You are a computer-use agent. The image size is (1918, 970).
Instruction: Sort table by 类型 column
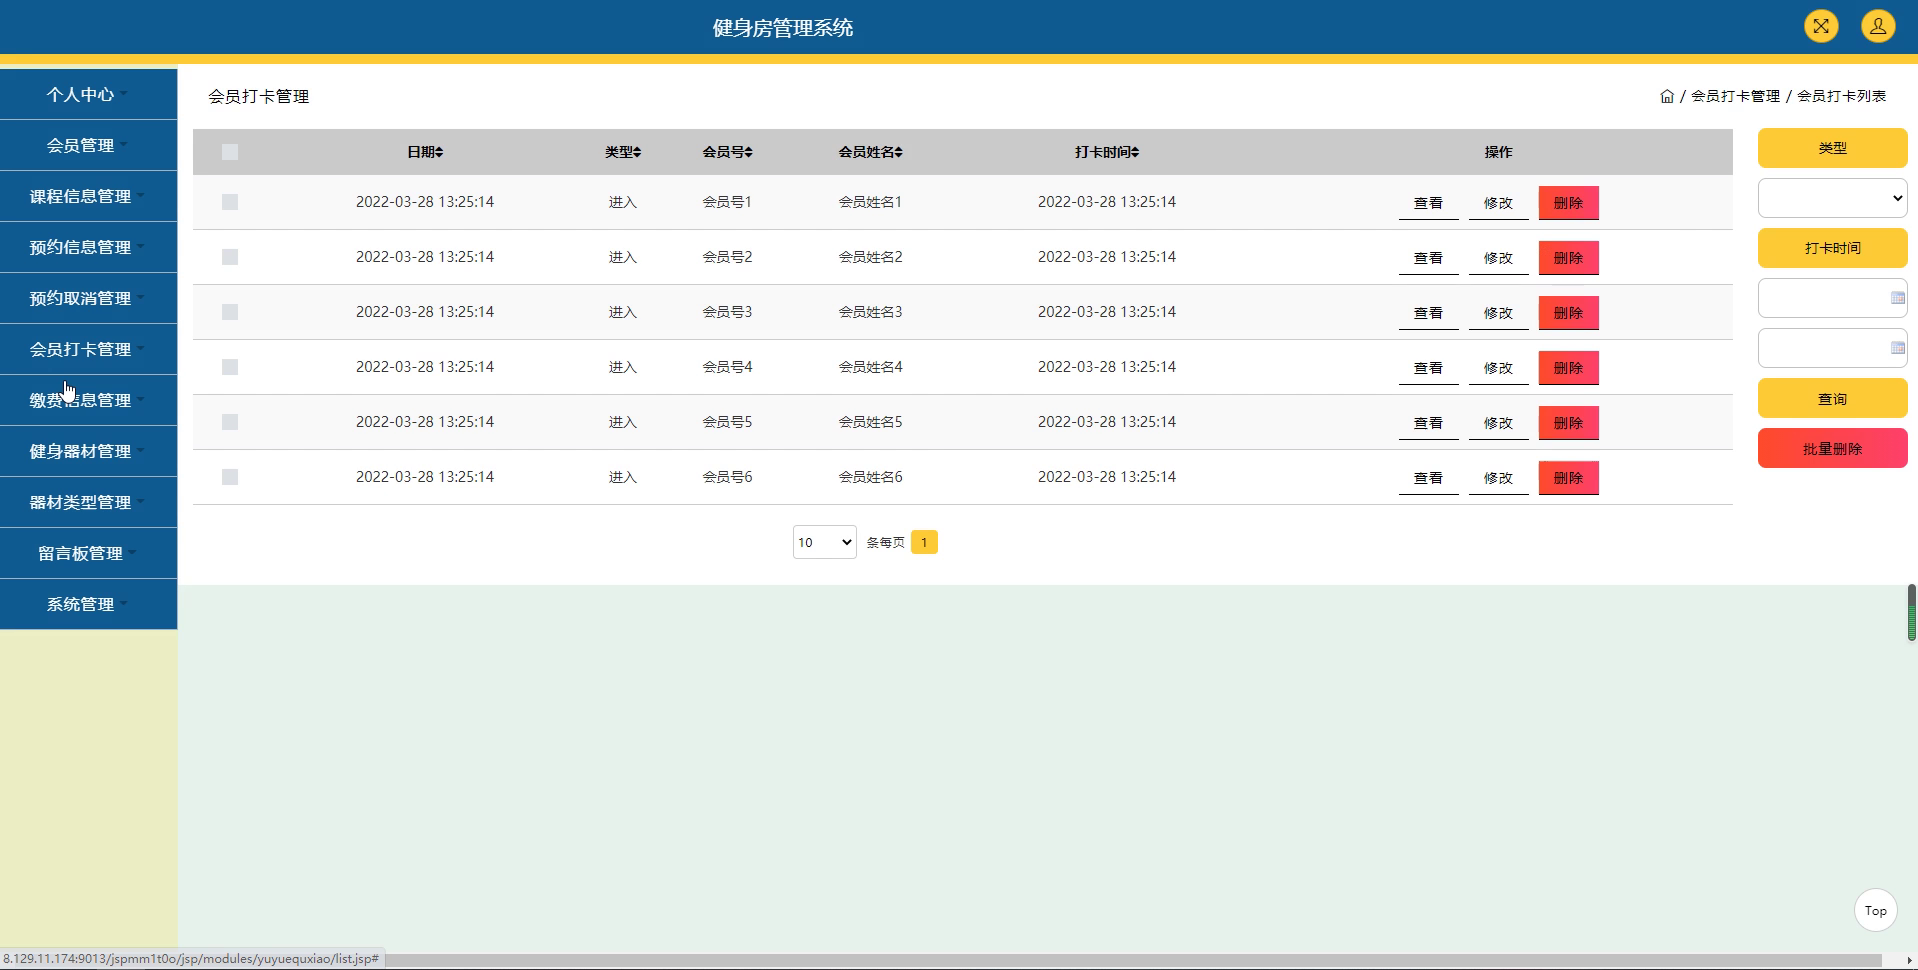pyautogui.click(x=623, y=152)
